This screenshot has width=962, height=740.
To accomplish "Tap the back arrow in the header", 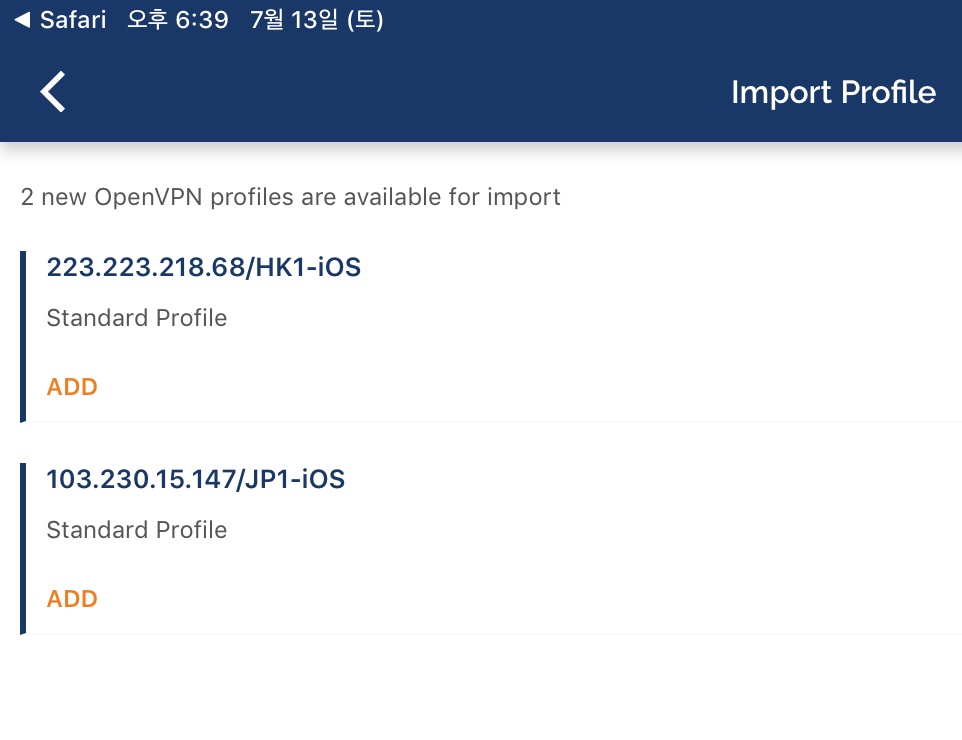I will tap(53, 92).
